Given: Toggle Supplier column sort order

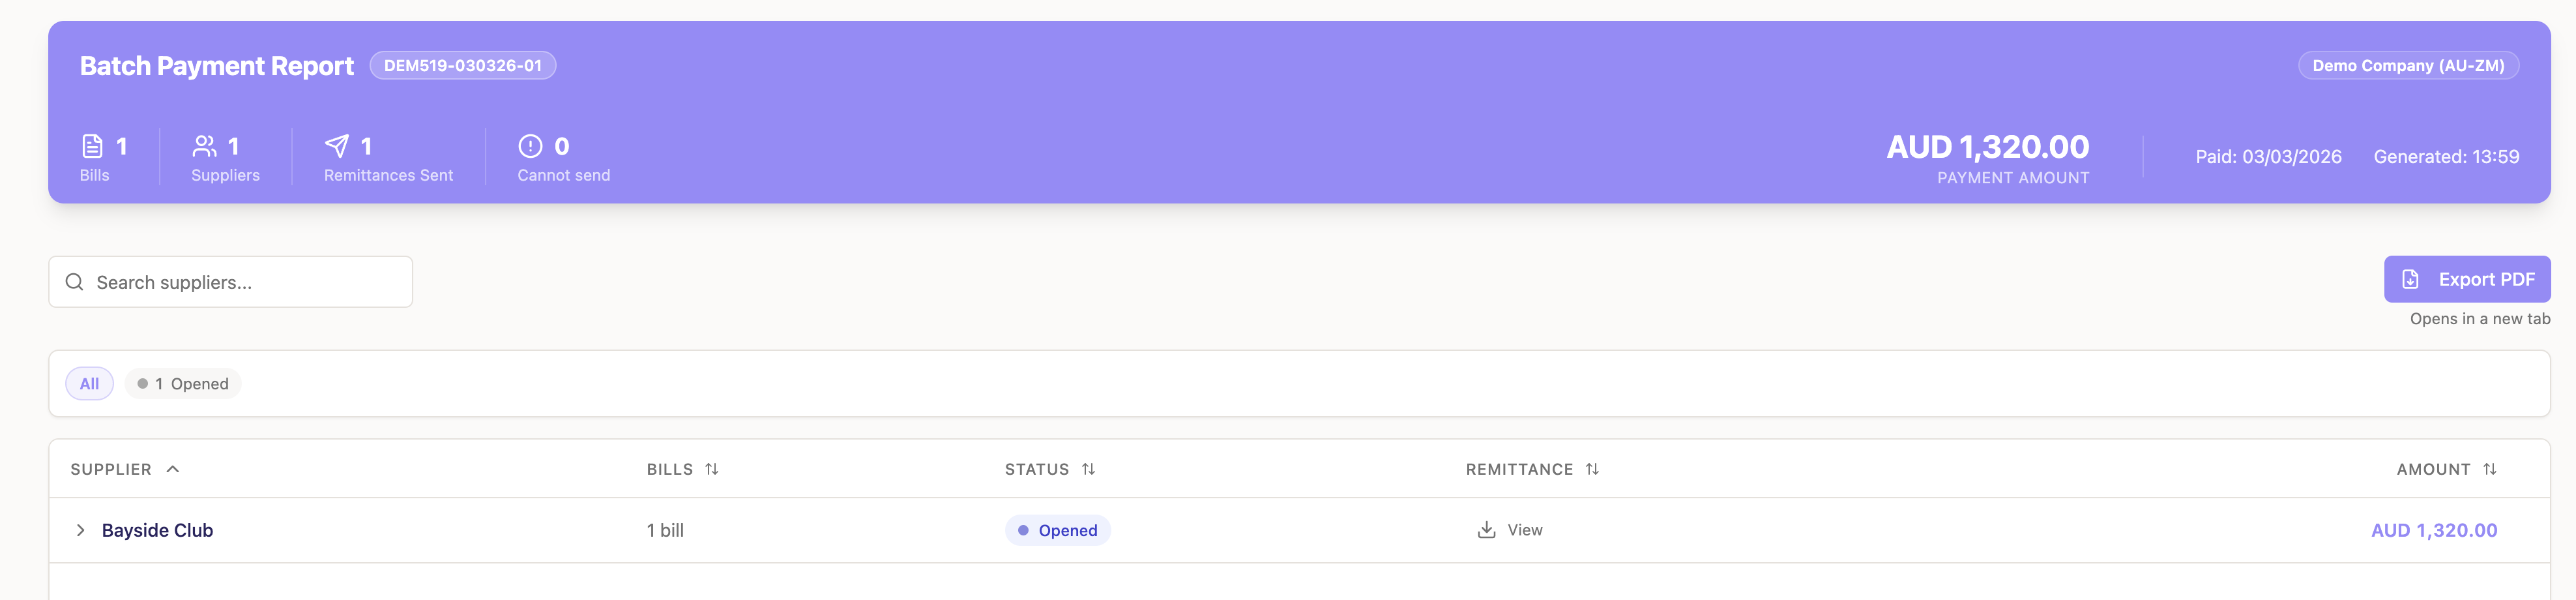Looking at the screenshot, I should (x=173, y=469).
